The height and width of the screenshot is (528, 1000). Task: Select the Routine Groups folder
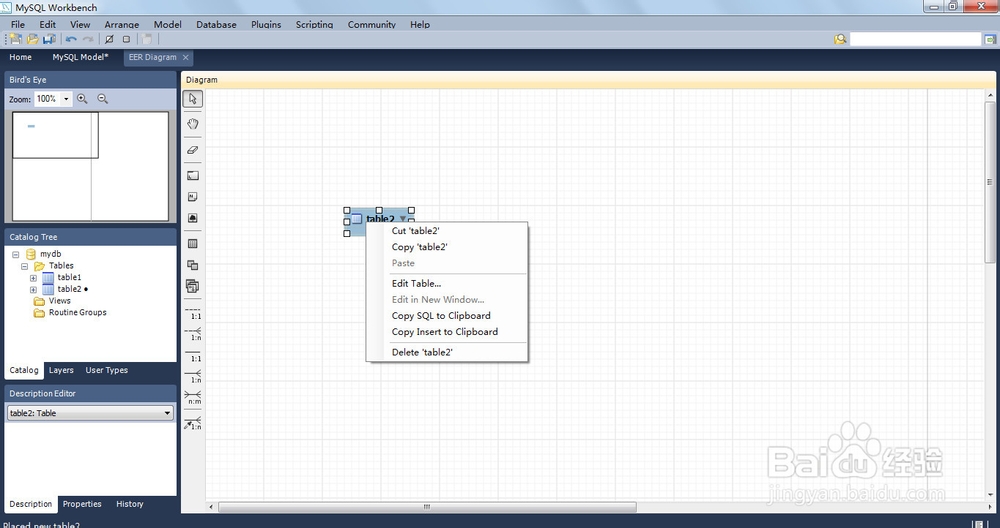pyautogui.click(x=77, y=312)
